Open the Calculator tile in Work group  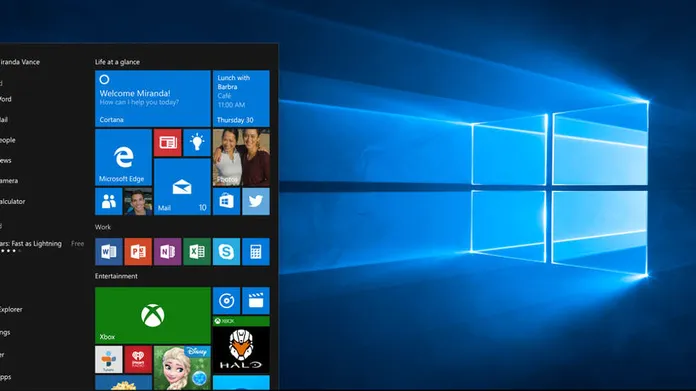point(256,252)
